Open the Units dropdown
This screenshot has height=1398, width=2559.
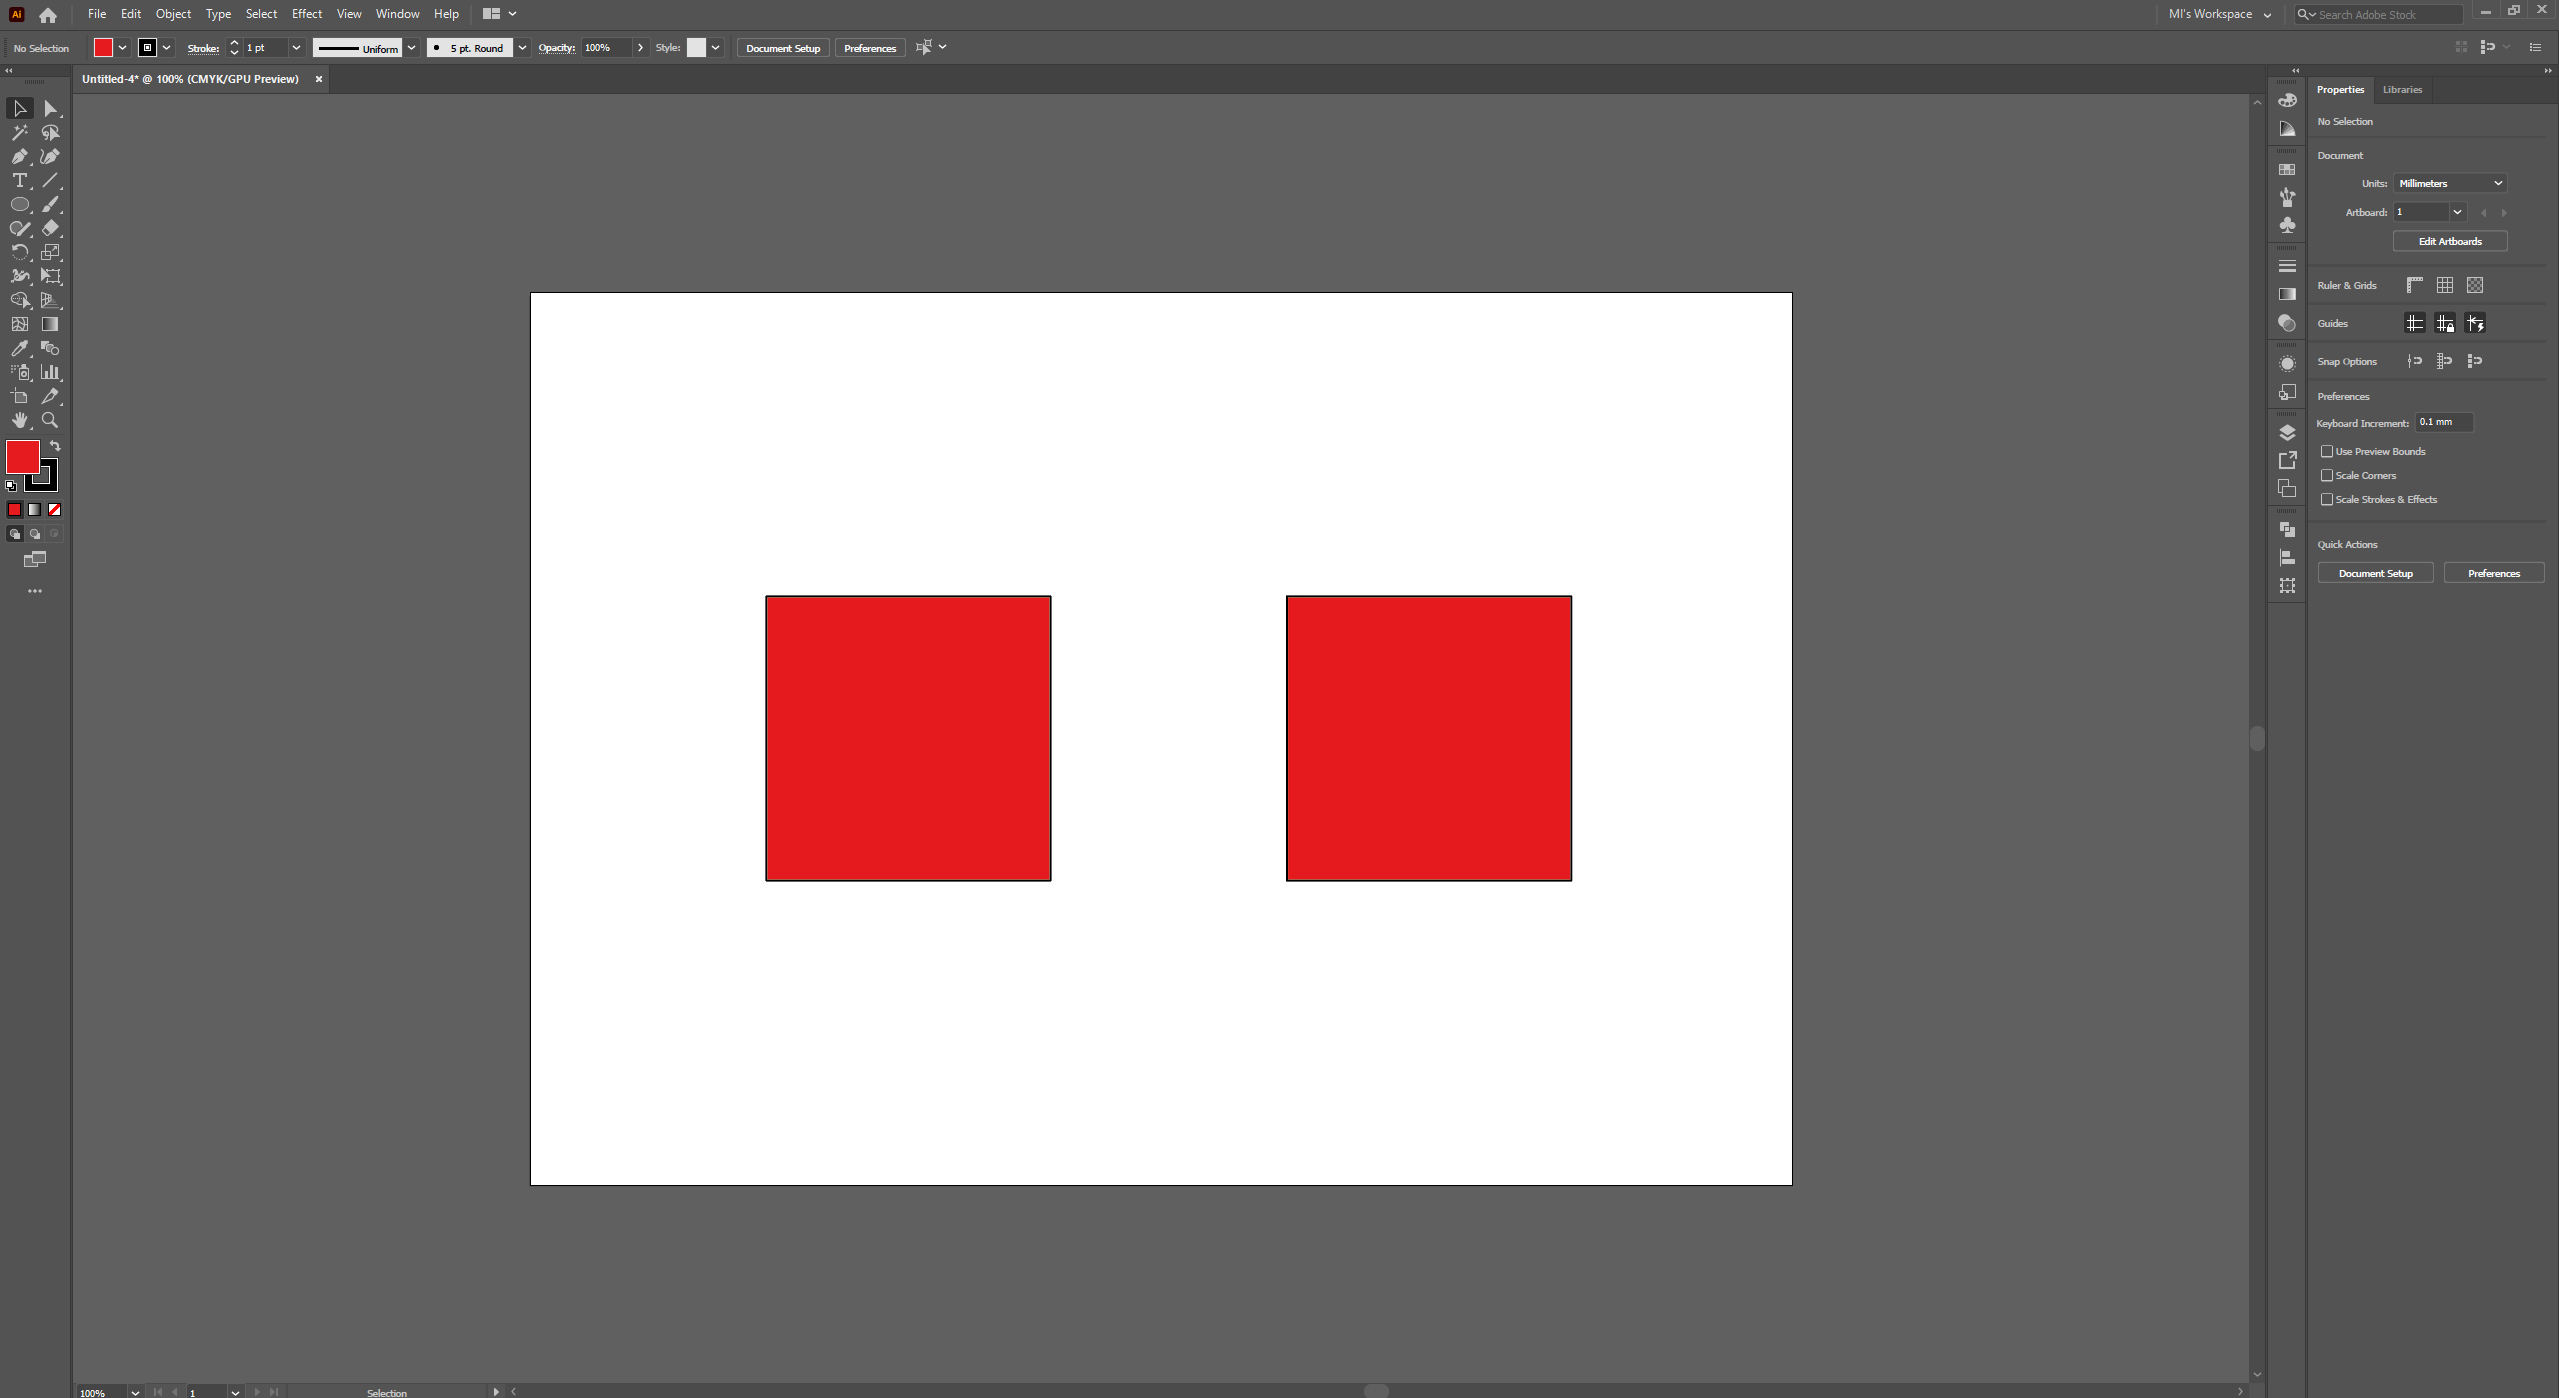point(2449,183)
